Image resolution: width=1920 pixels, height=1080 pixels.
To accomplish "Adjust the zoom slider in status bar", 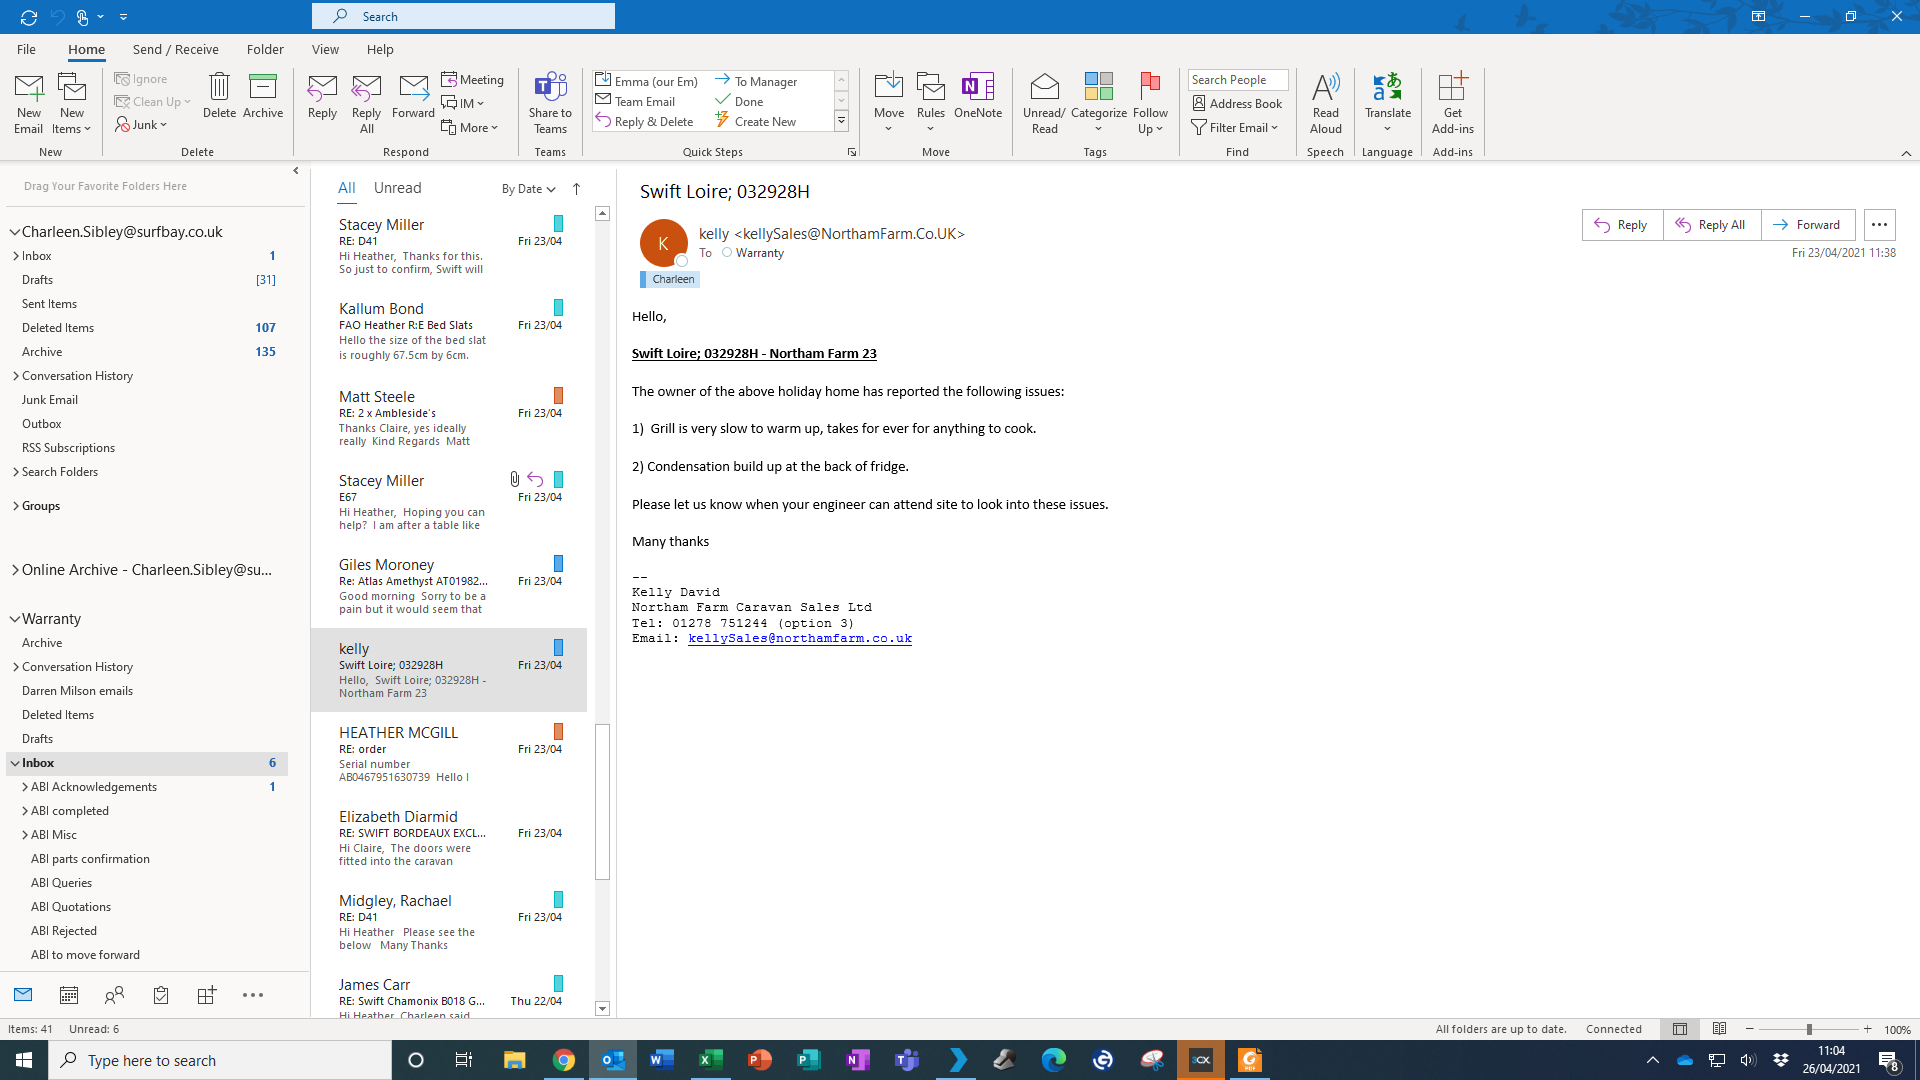I will point(1808,1029).
